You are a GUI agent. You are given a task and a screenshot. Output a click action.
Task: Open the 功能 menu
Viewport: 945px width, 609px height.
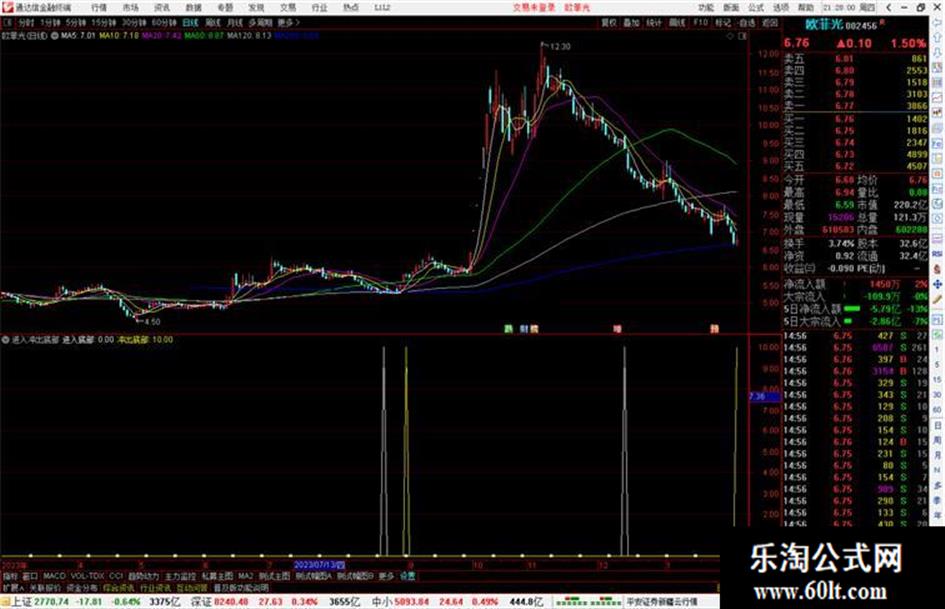[x=706, y=8]
